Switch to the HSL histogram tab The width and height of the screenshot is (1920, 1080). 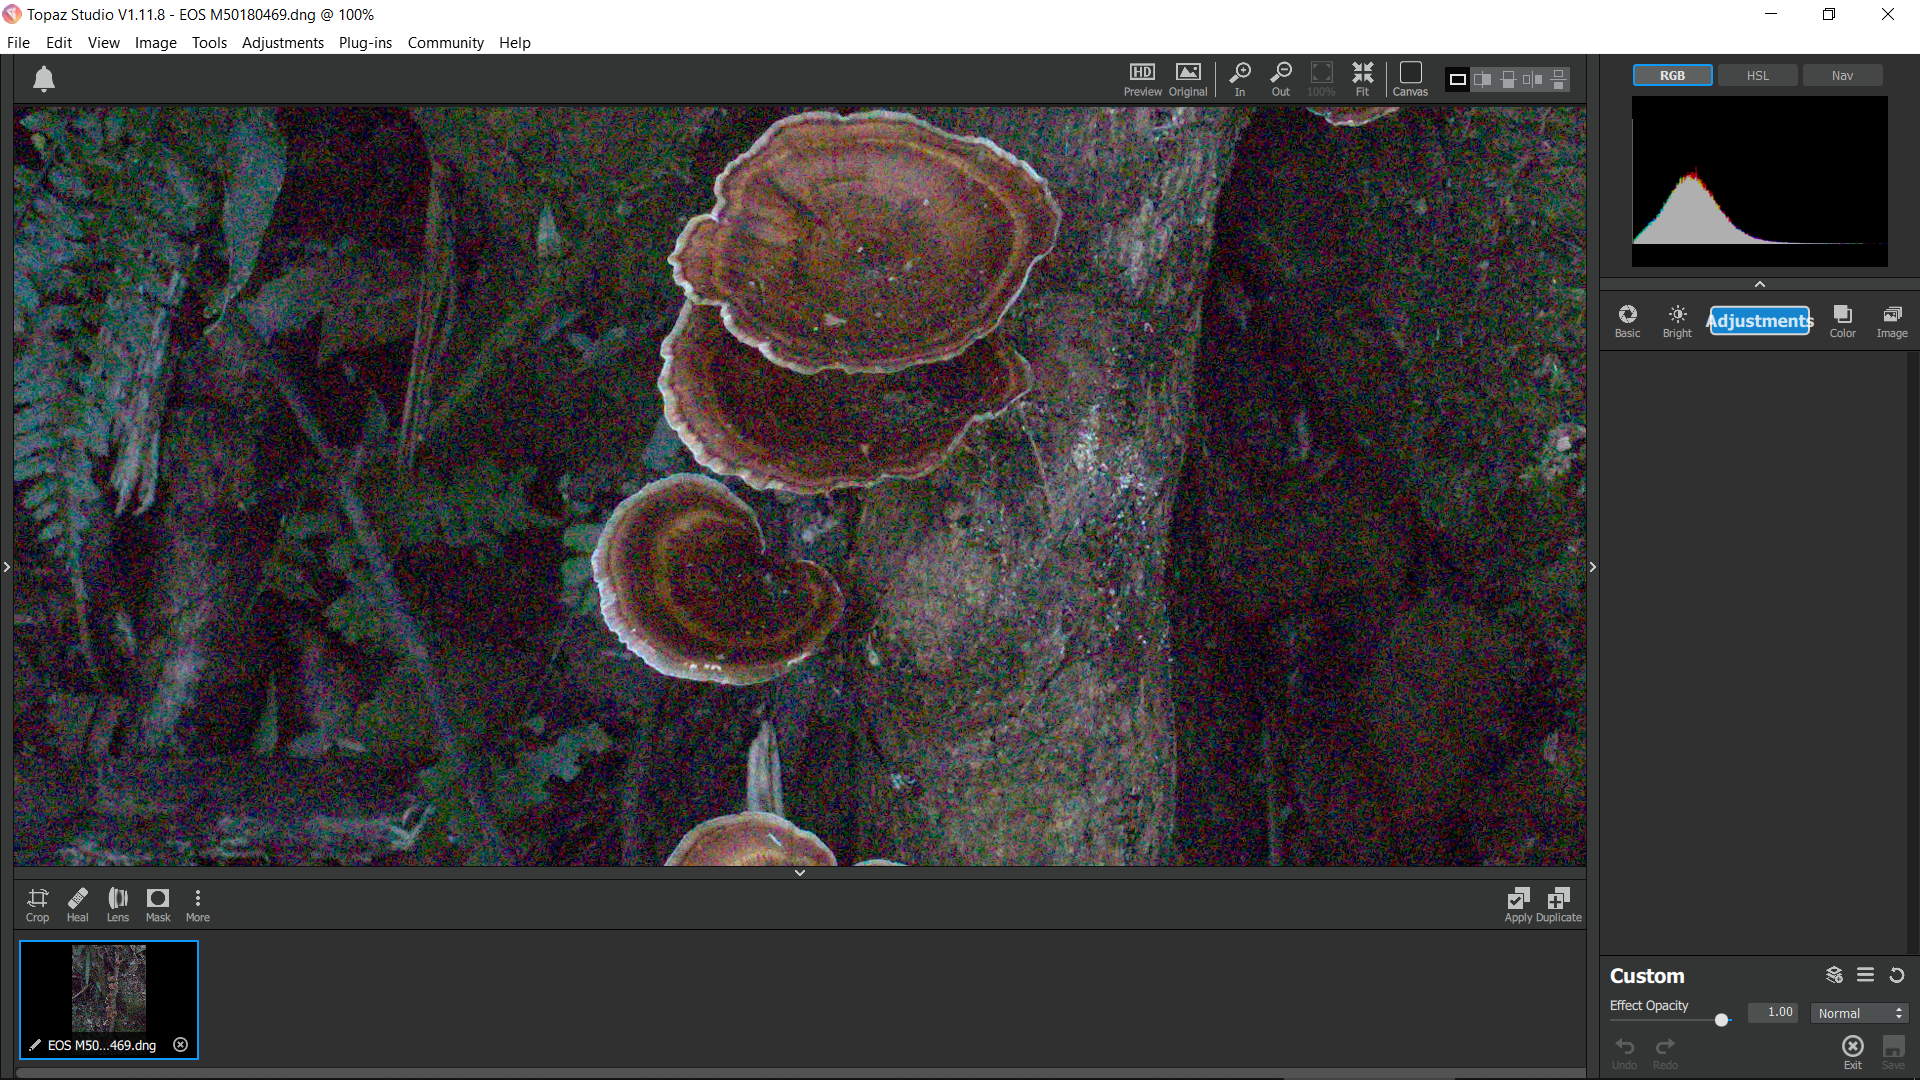tap(1757, 75)
